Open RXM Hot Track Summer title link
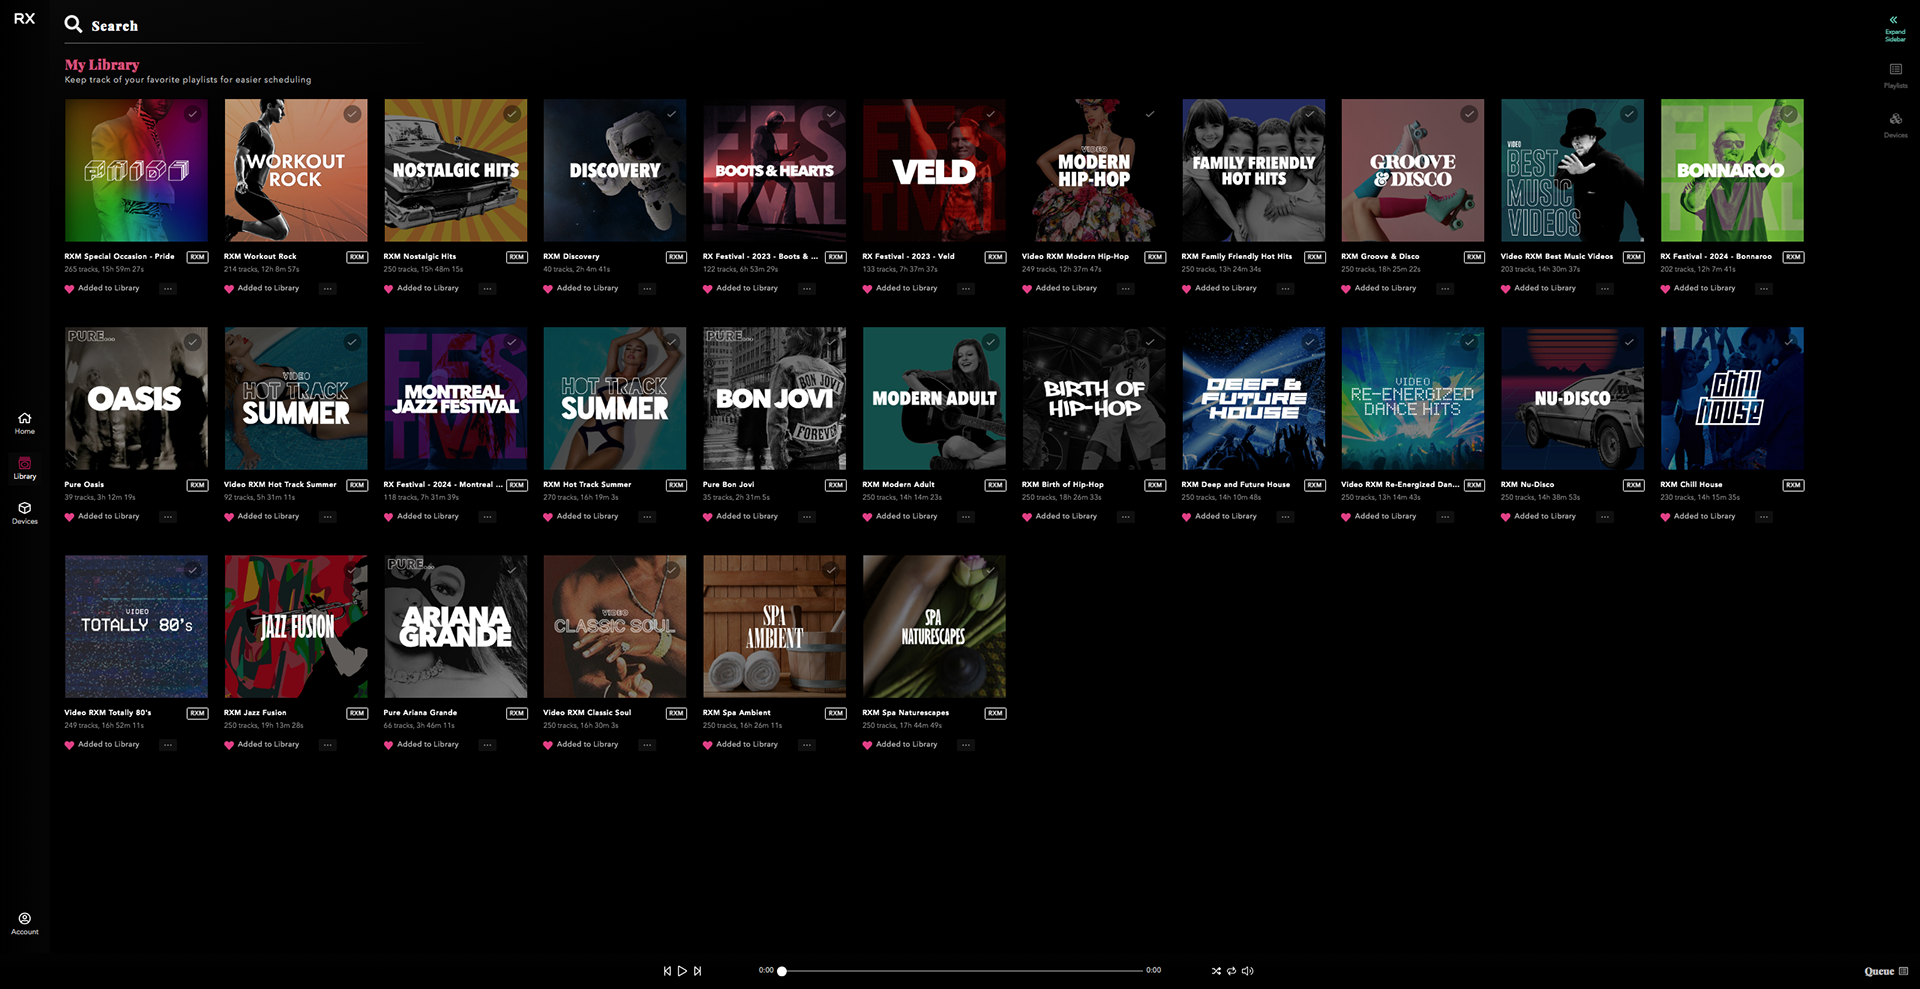 pyautogui.click(x=587, y=484)
